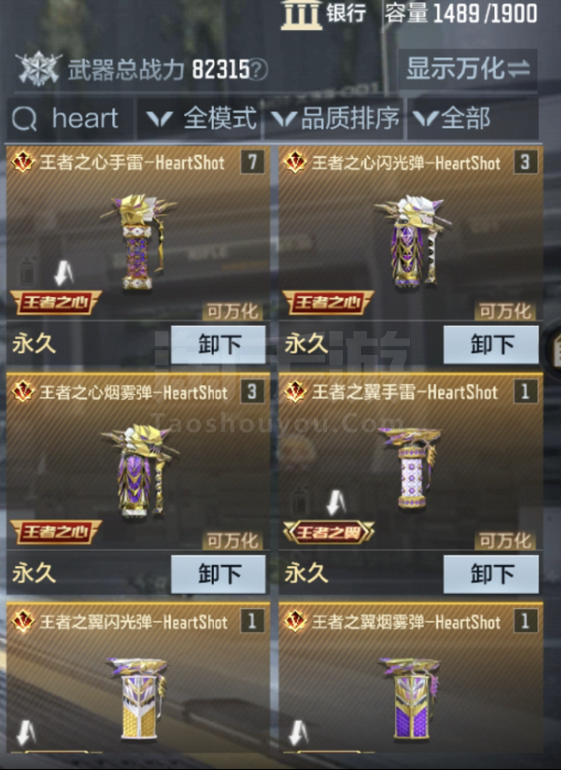Click 可万化 tag on 王者之心烟雾弹
This screenshot has height=770, width=561.
[x=233, y=541]
